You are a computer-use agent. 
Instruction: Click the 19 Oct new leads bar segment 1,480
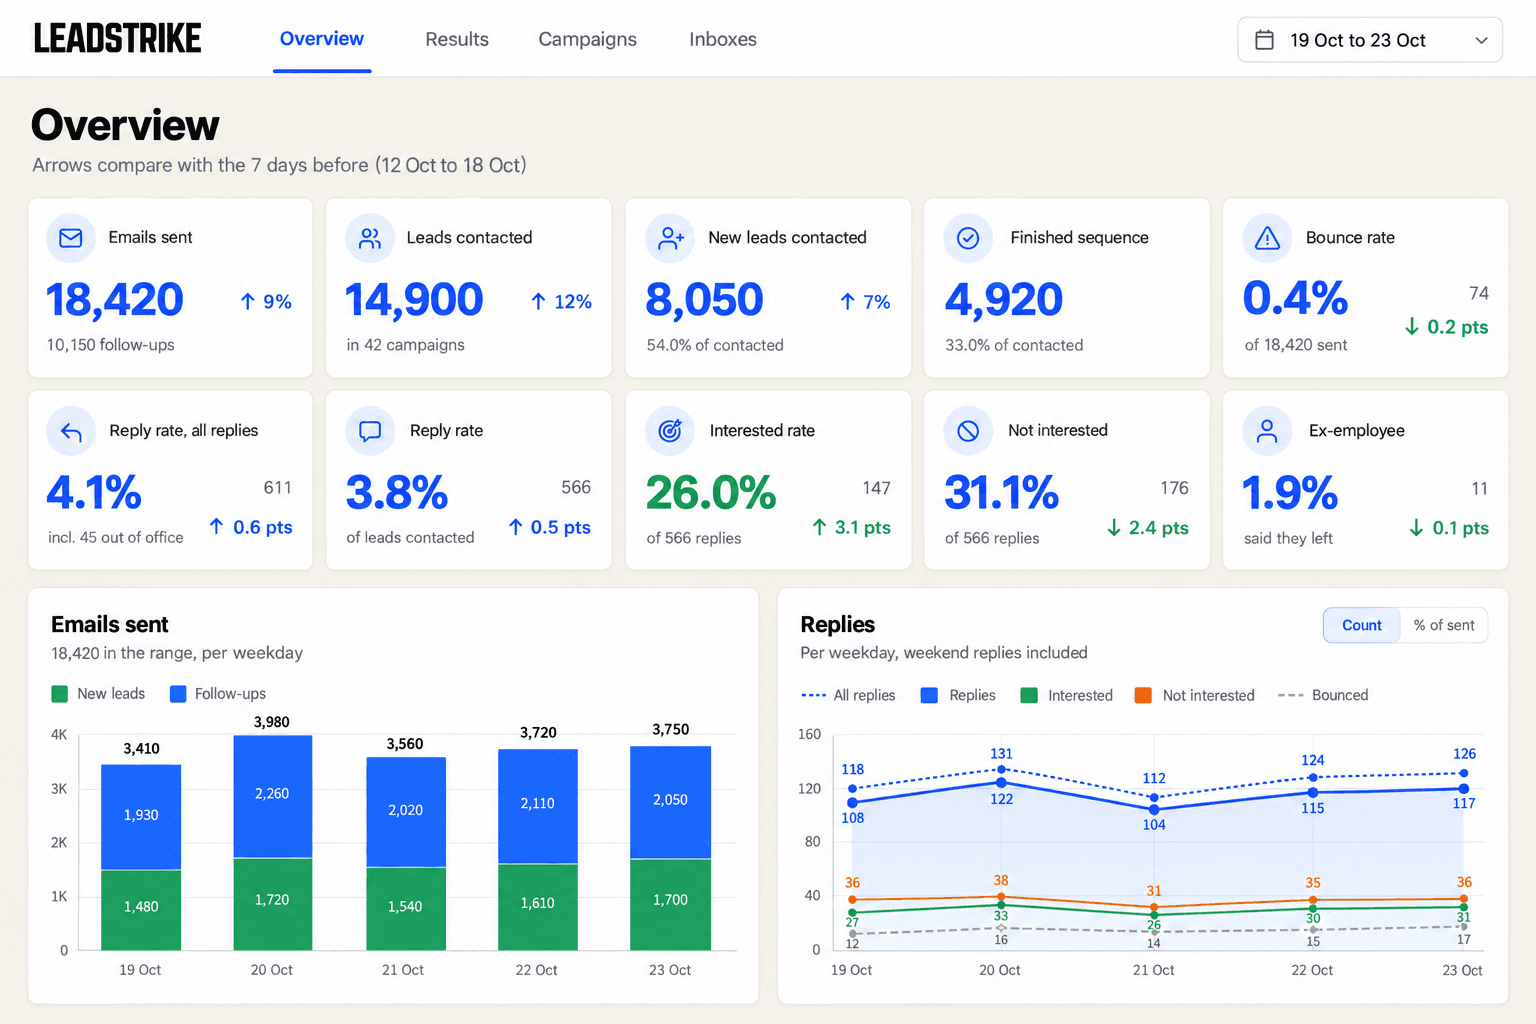click(141, 910)
